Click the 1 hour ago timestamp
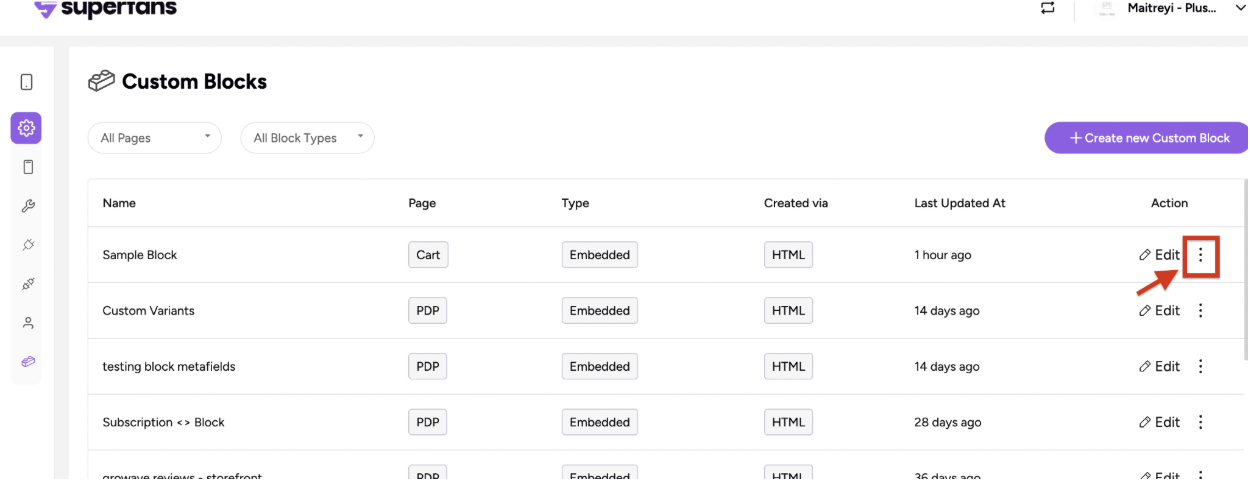This screenshot has width=1250, height=490. coord(943,255)
